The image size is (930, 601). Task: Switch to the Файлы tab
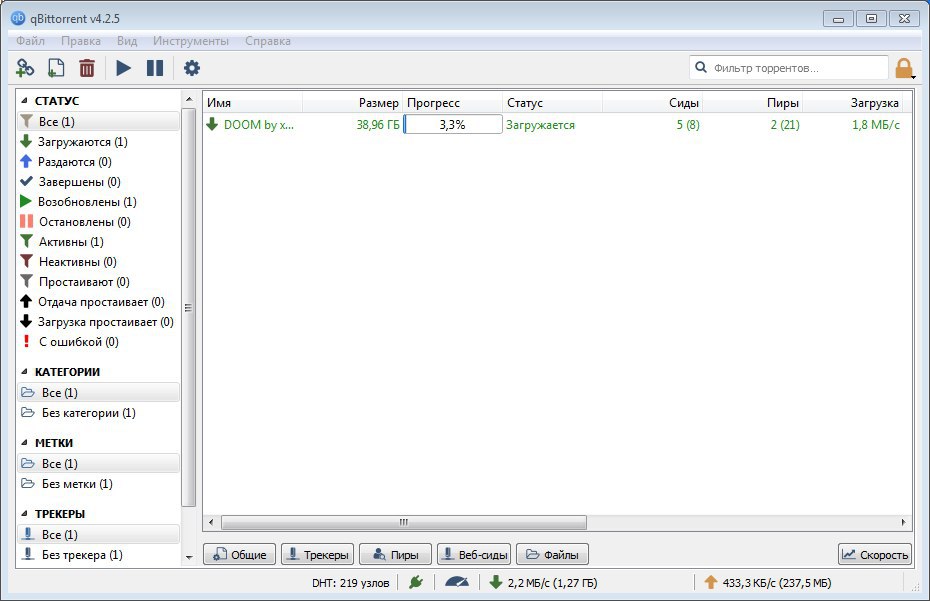(x=552, y=554)
